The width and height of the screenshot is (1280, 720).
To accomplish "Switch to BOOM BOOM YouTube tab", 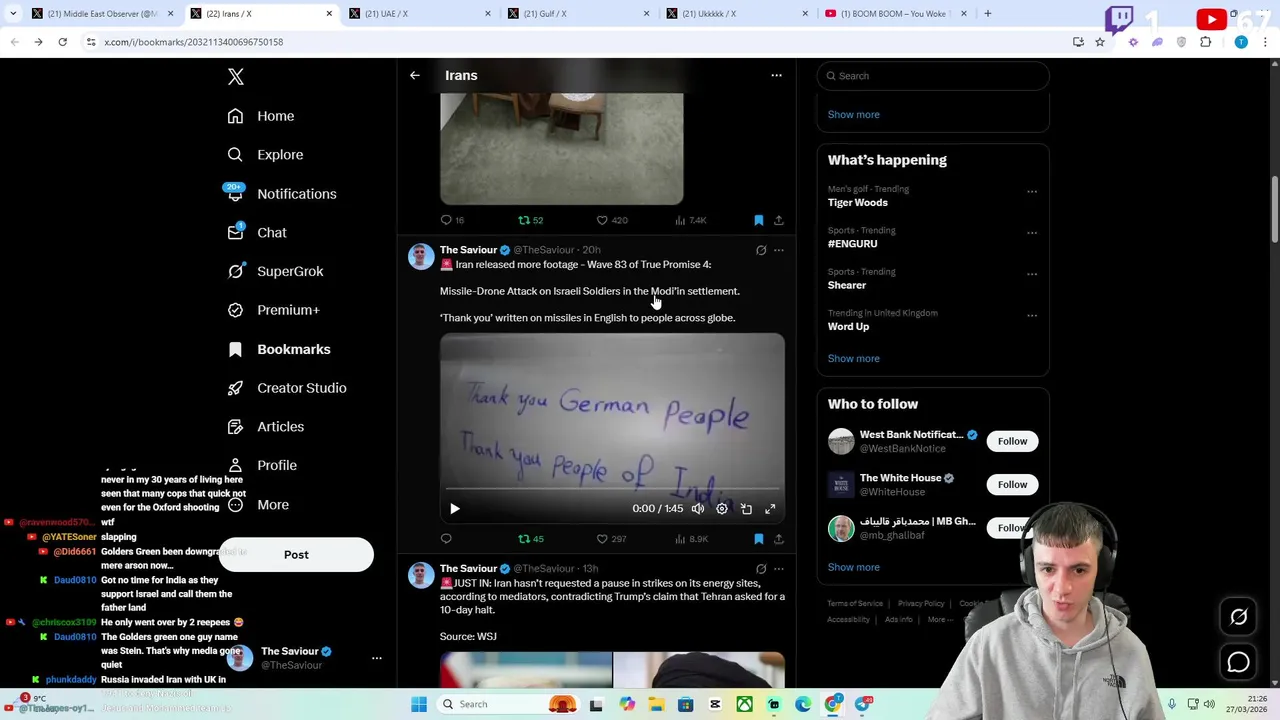I will point(896,14).
